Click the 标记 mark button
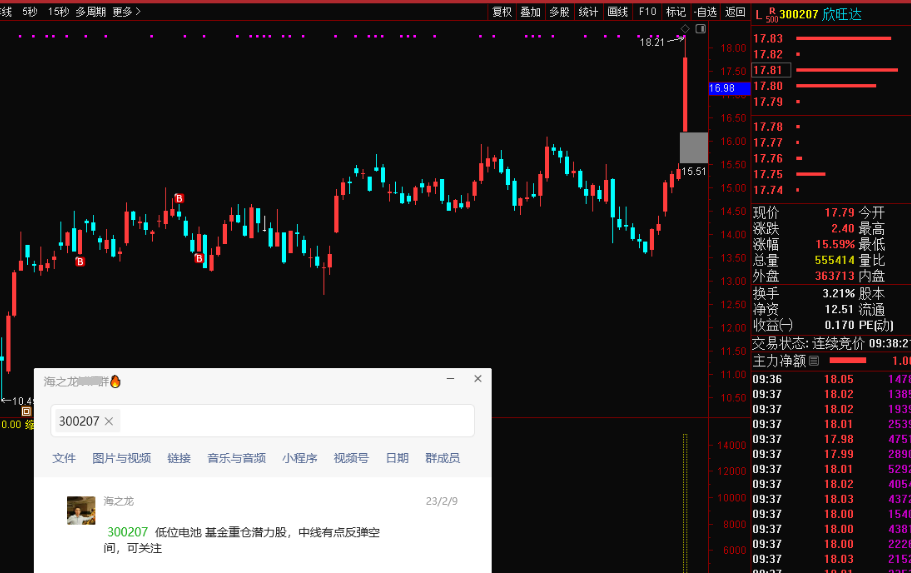911x573 pixels. (676, 12)
